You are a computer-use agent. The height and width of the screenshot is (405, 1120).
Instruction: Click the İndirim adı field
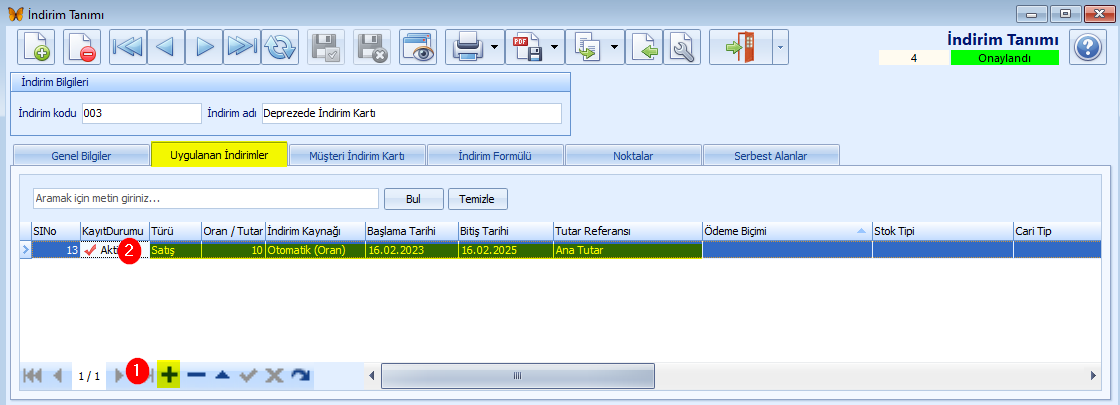(411, 114)
